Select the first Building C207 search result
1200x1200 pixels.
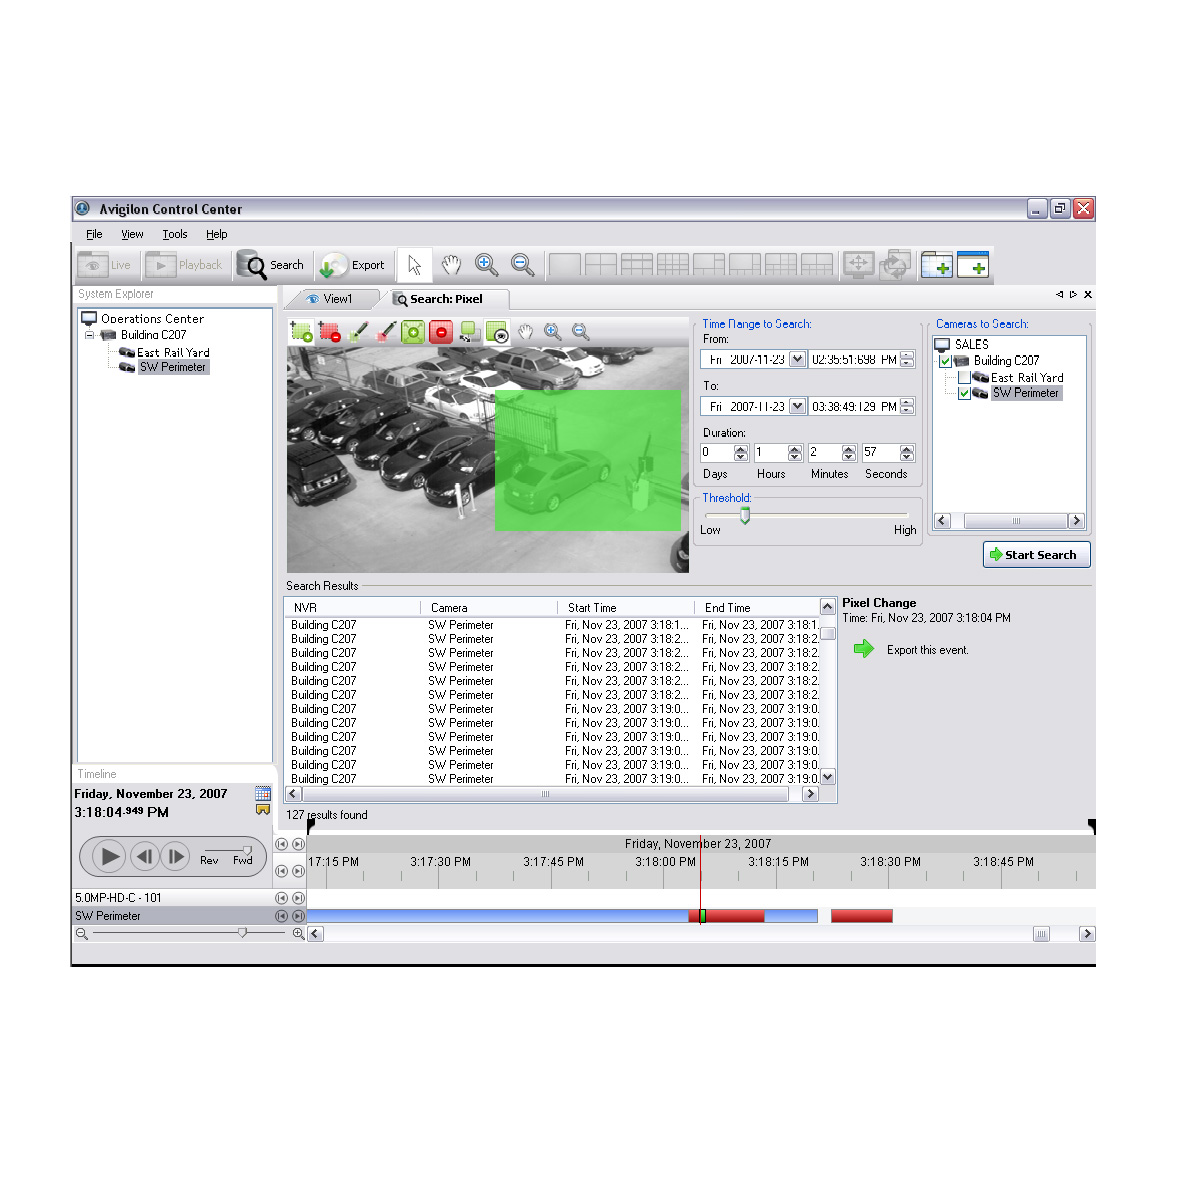click(552, 625)
